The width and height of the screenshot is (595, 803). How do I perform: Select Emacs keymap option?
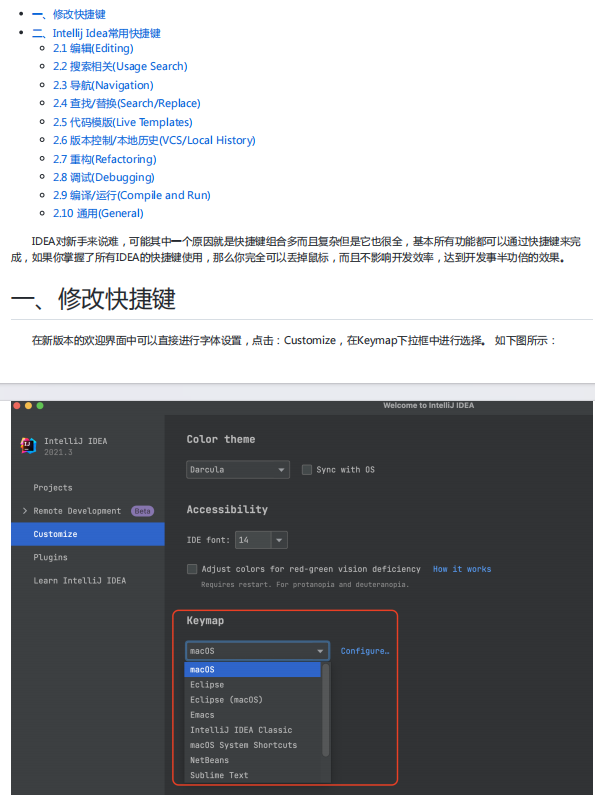[252, 715]
